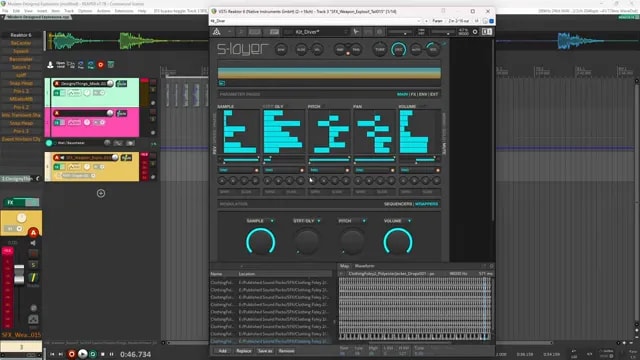Screen dimensions: 640x360
Task: Open the PITCH modulation dropdown arrow
Action: [x=364, y=221]
